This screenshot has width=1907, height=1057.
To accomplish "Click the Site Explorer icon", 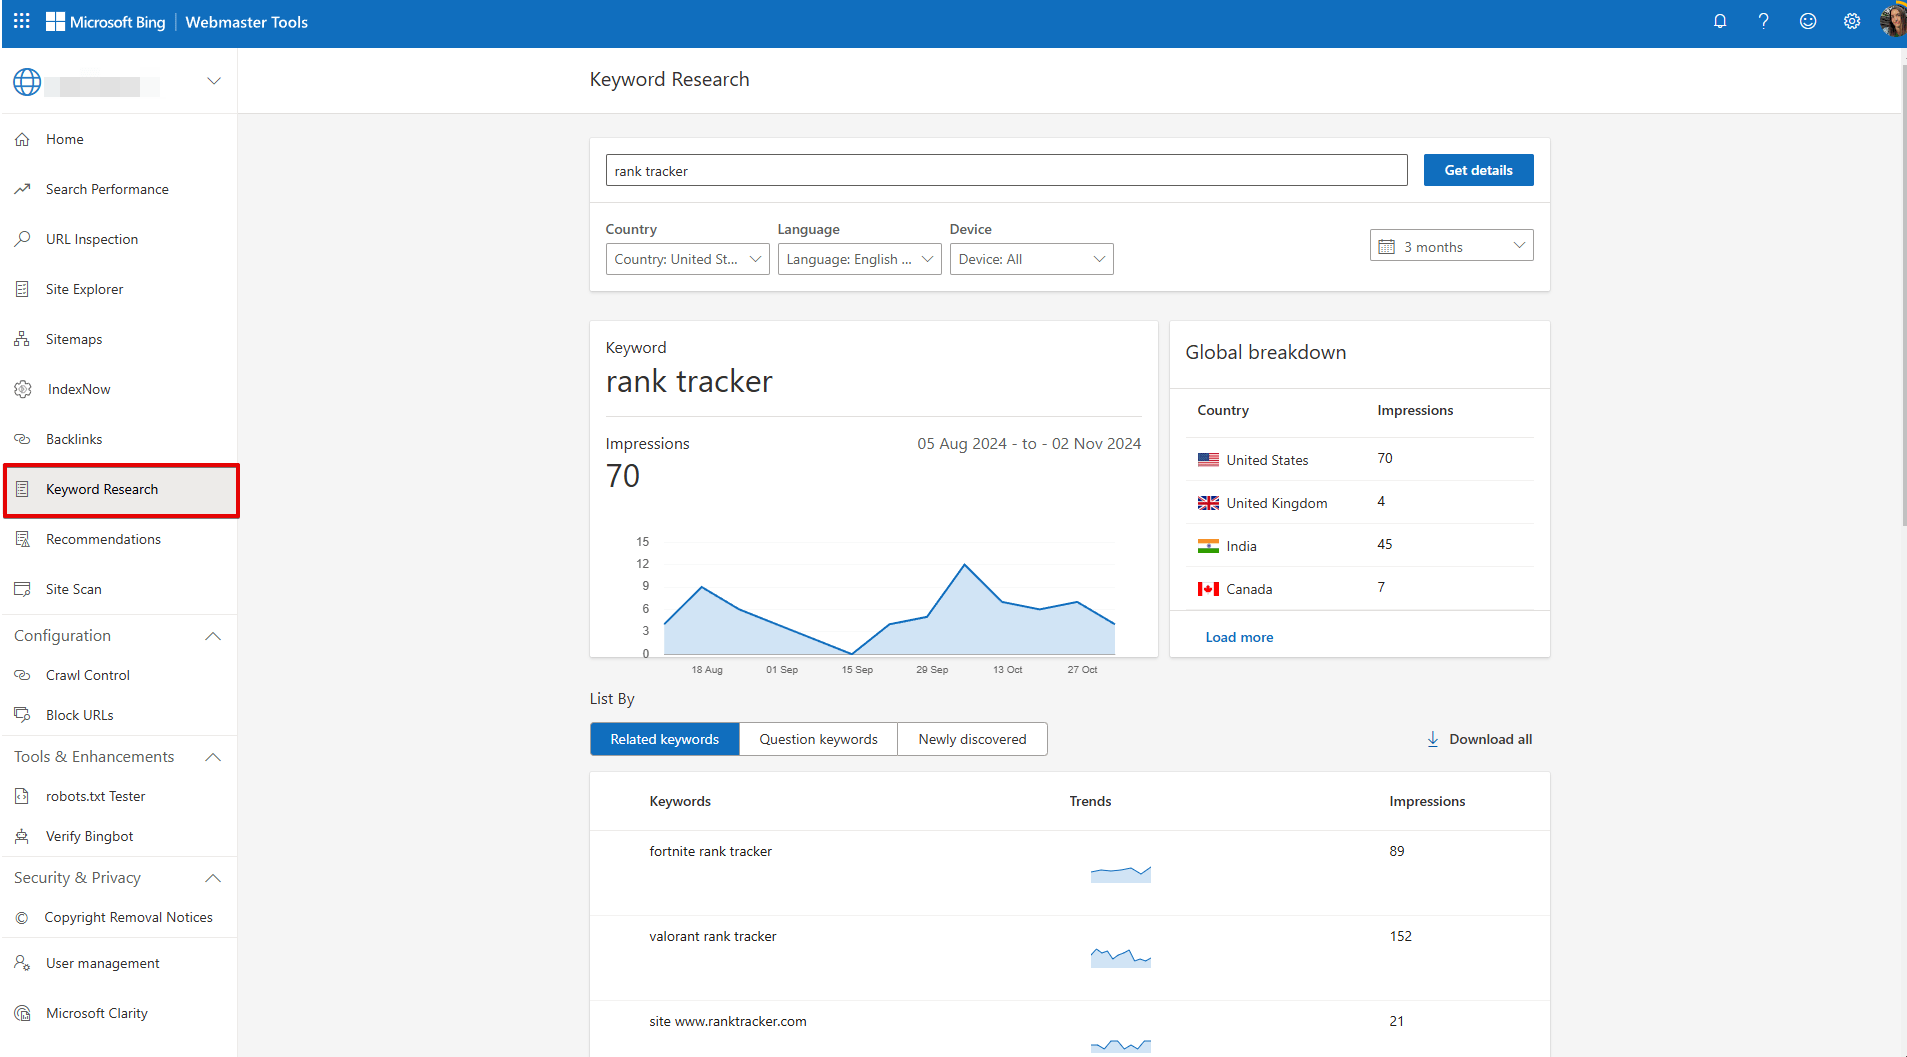I will 22,289.
